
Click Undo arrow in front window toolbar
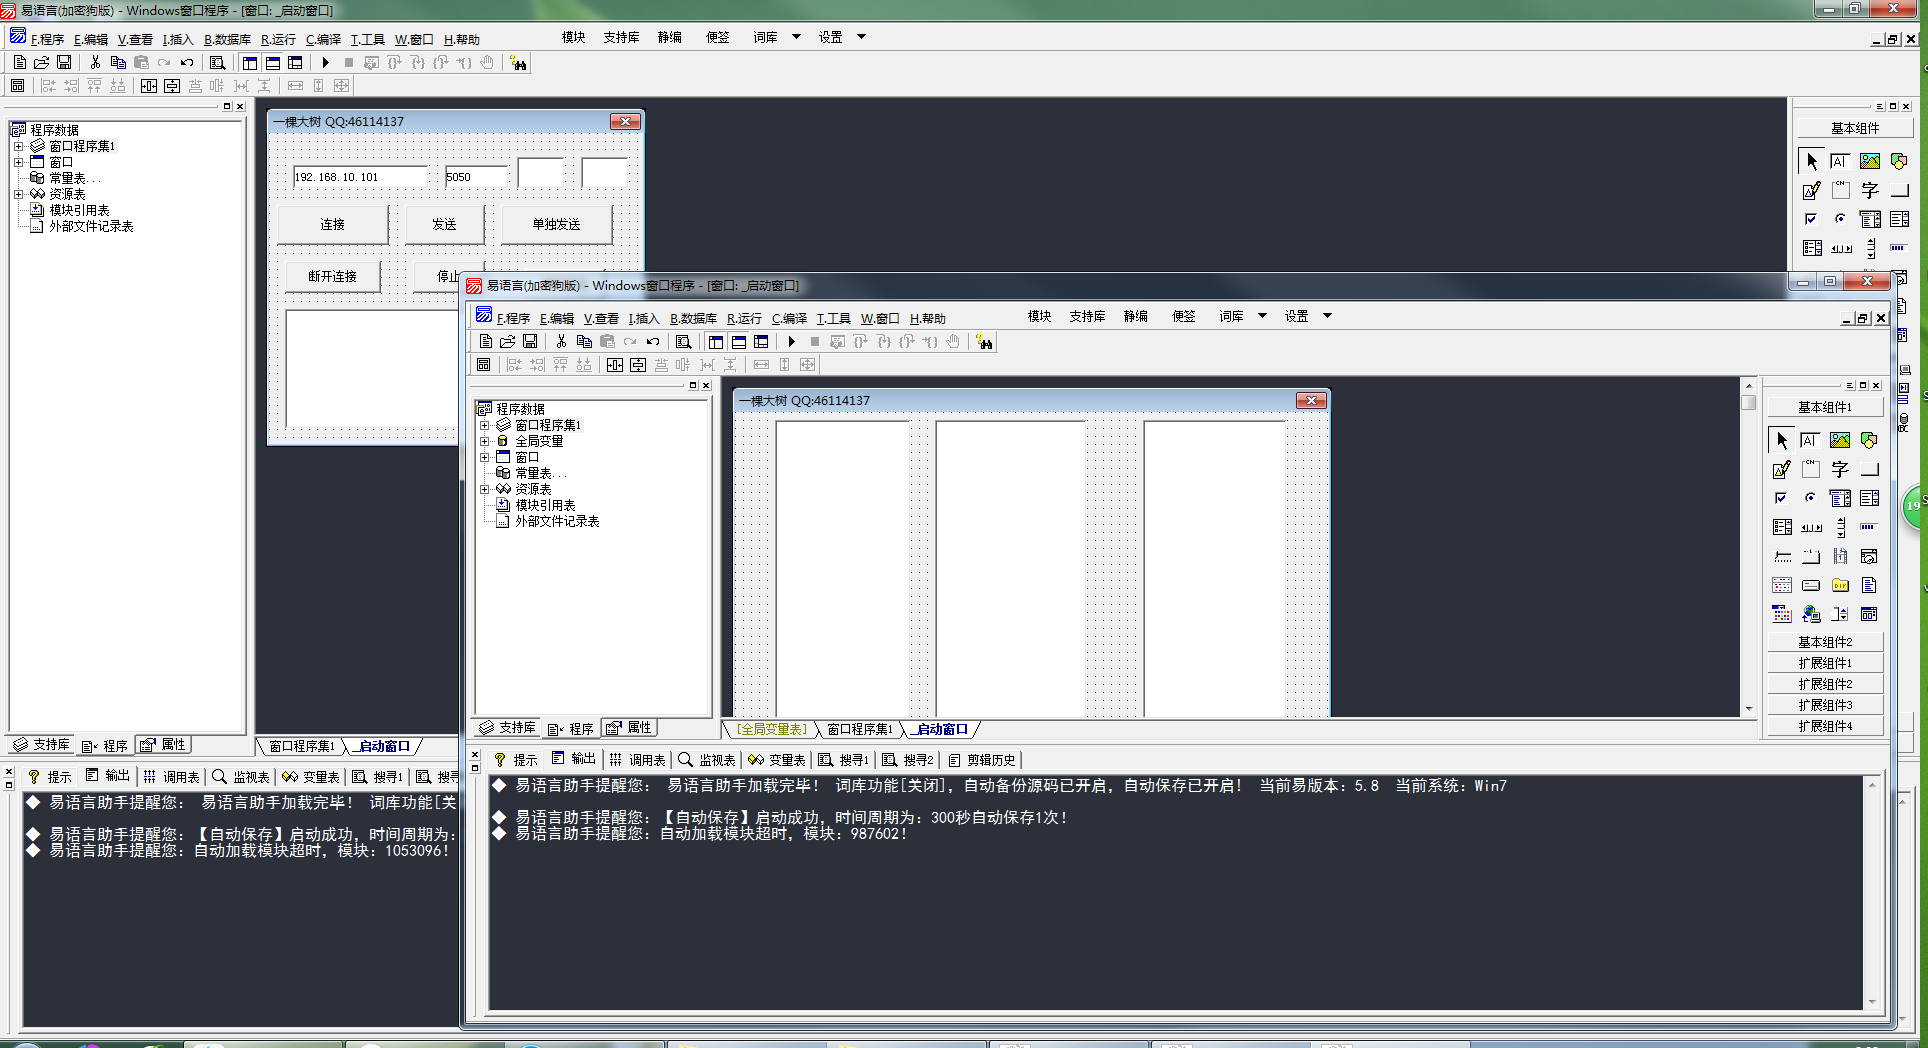653,342
